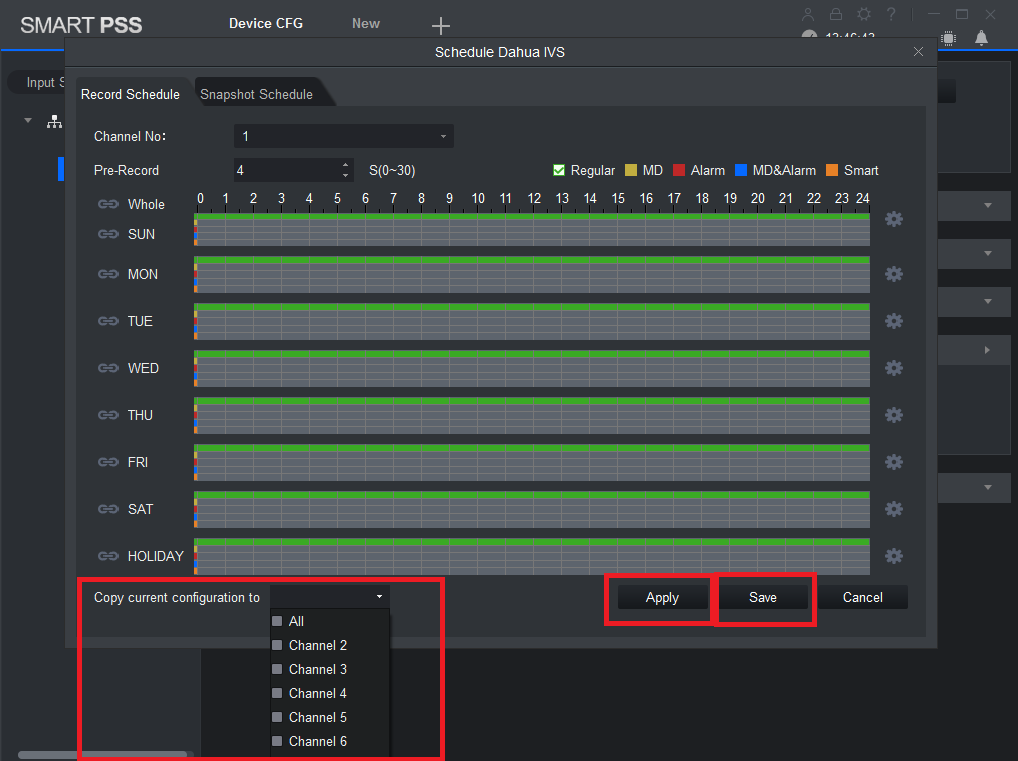The height and width of the screenshot is (761, 1018).
Task: Toggle the link icon next to WED
Action: coord(108,368)
